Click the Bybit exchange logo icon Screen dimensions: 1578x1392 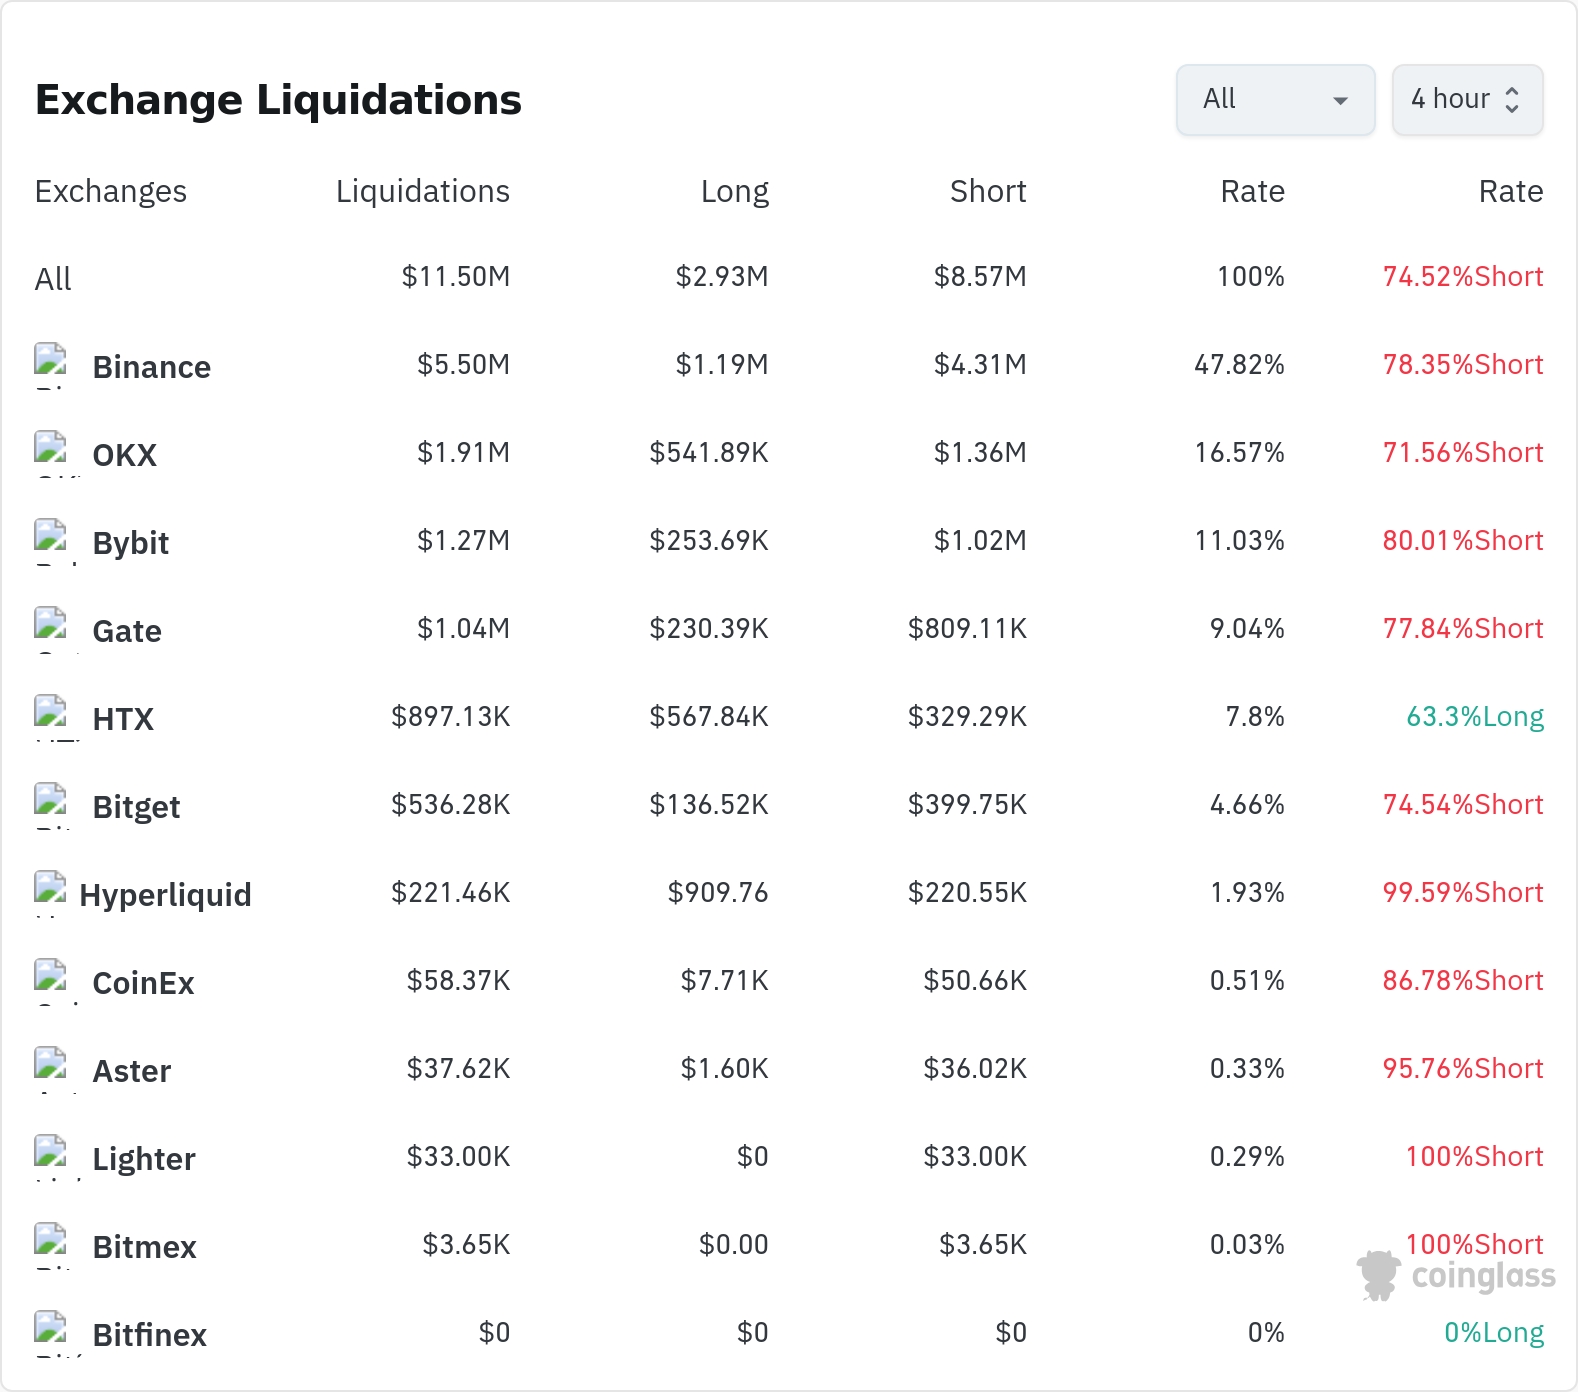[51, 542]
